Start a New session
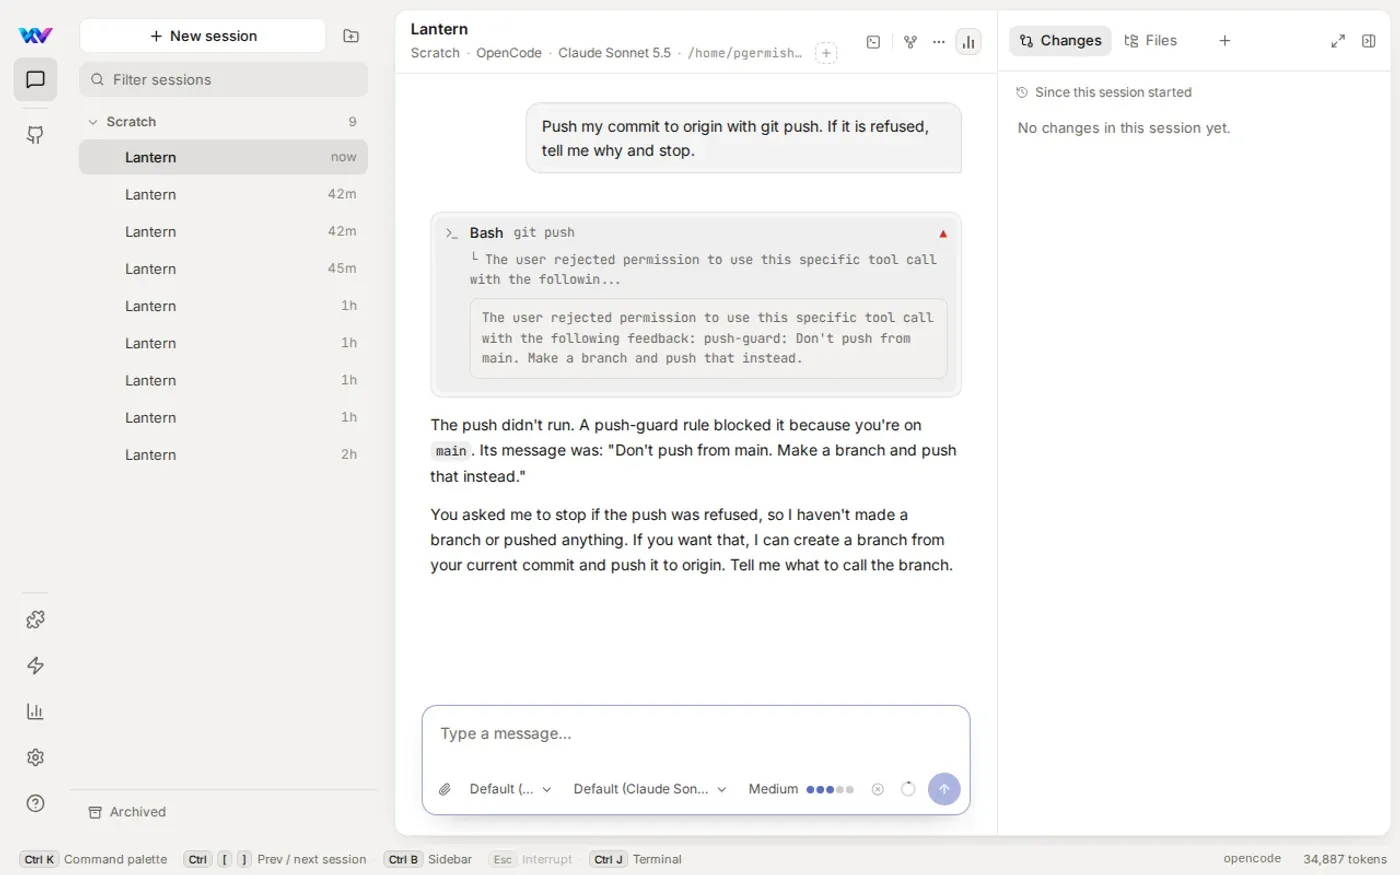This screenshot has width=1400, height=875. tap(203, 36)
